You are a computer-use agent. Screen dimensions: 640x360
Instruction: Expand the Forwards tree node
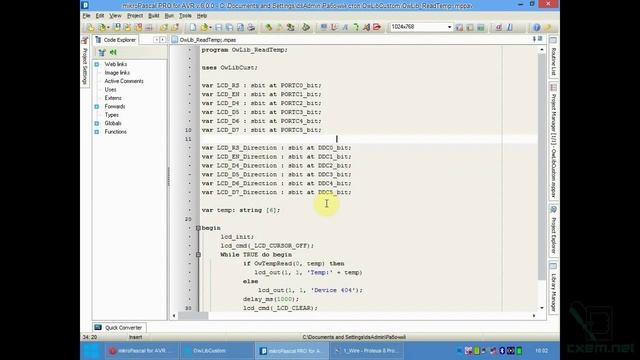coord(97,107)
